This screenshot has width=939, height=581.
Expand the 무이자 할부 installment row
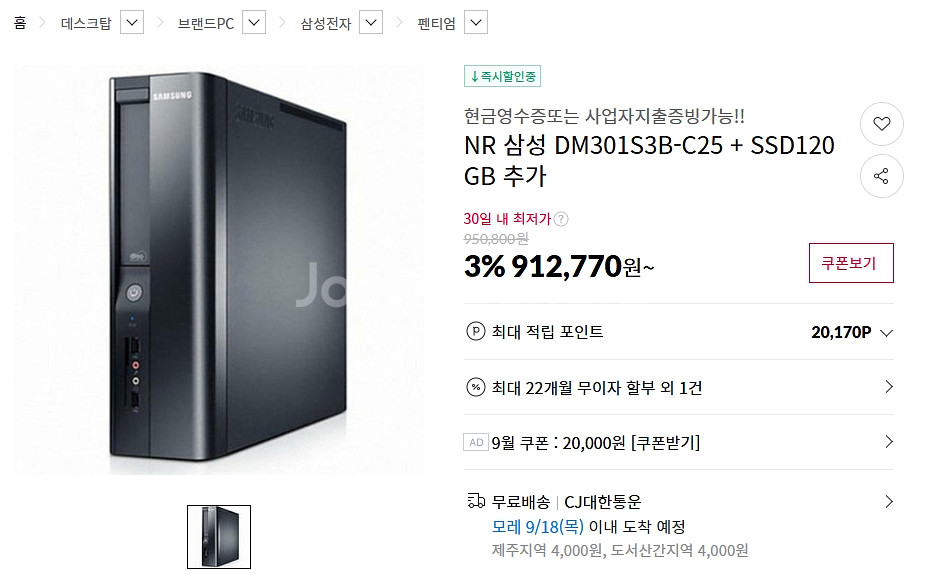[889, 387]
